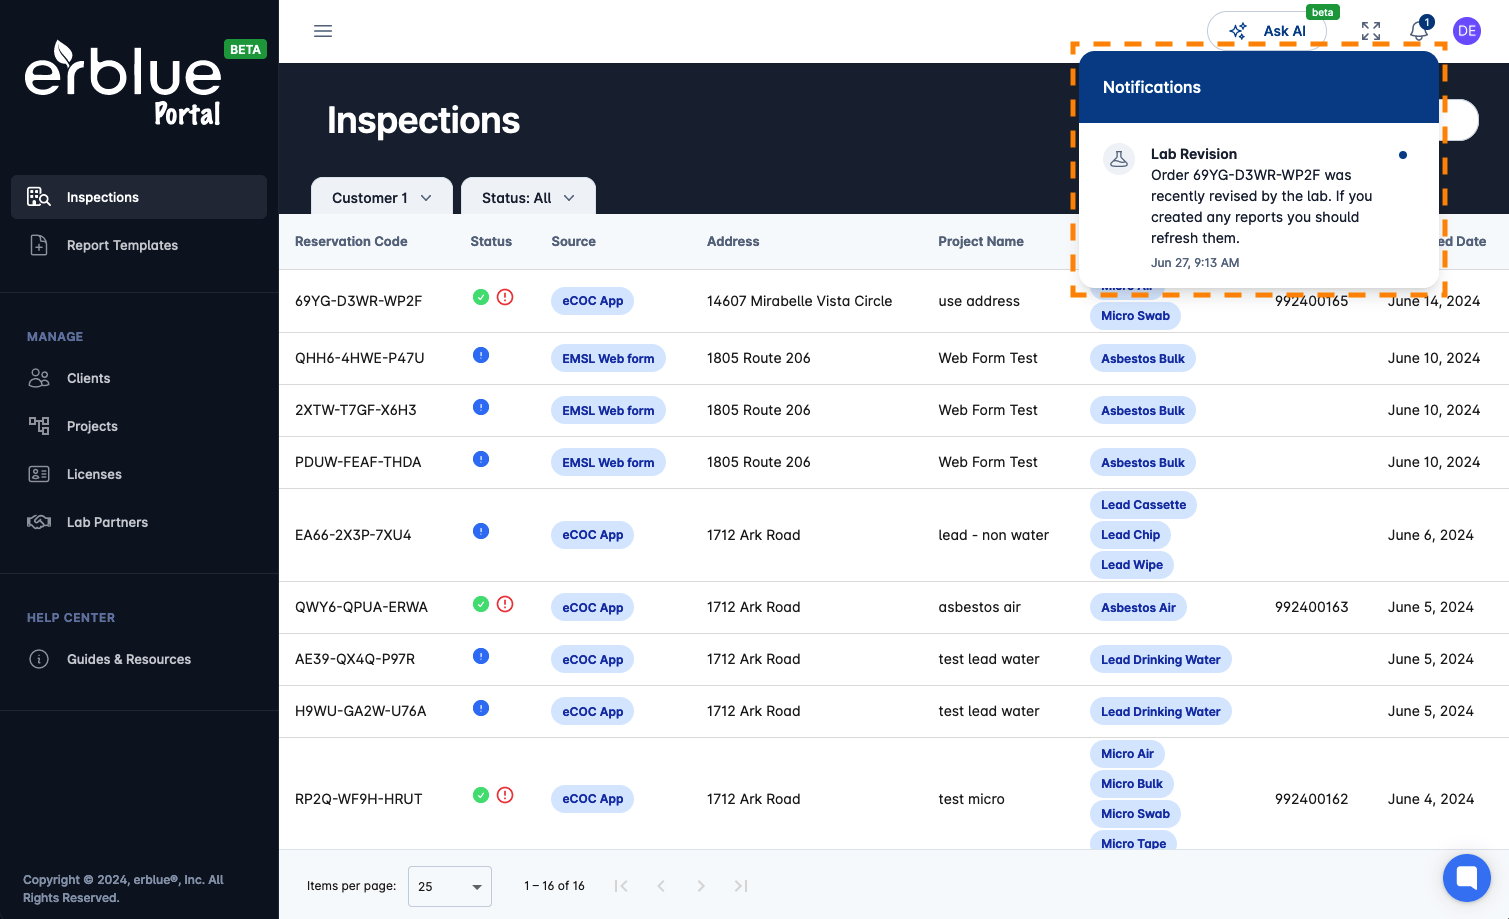Click the unread dot on Lab Revision
This screenshot has height=919, width=1509.
coord(1403,155)
